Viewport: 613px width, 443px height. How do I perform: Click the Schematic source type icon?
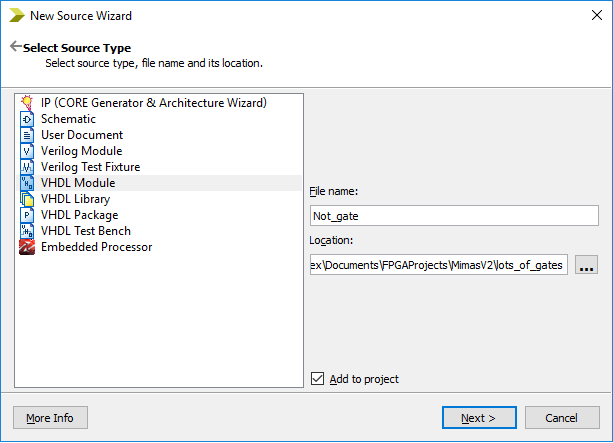(27, 119)
